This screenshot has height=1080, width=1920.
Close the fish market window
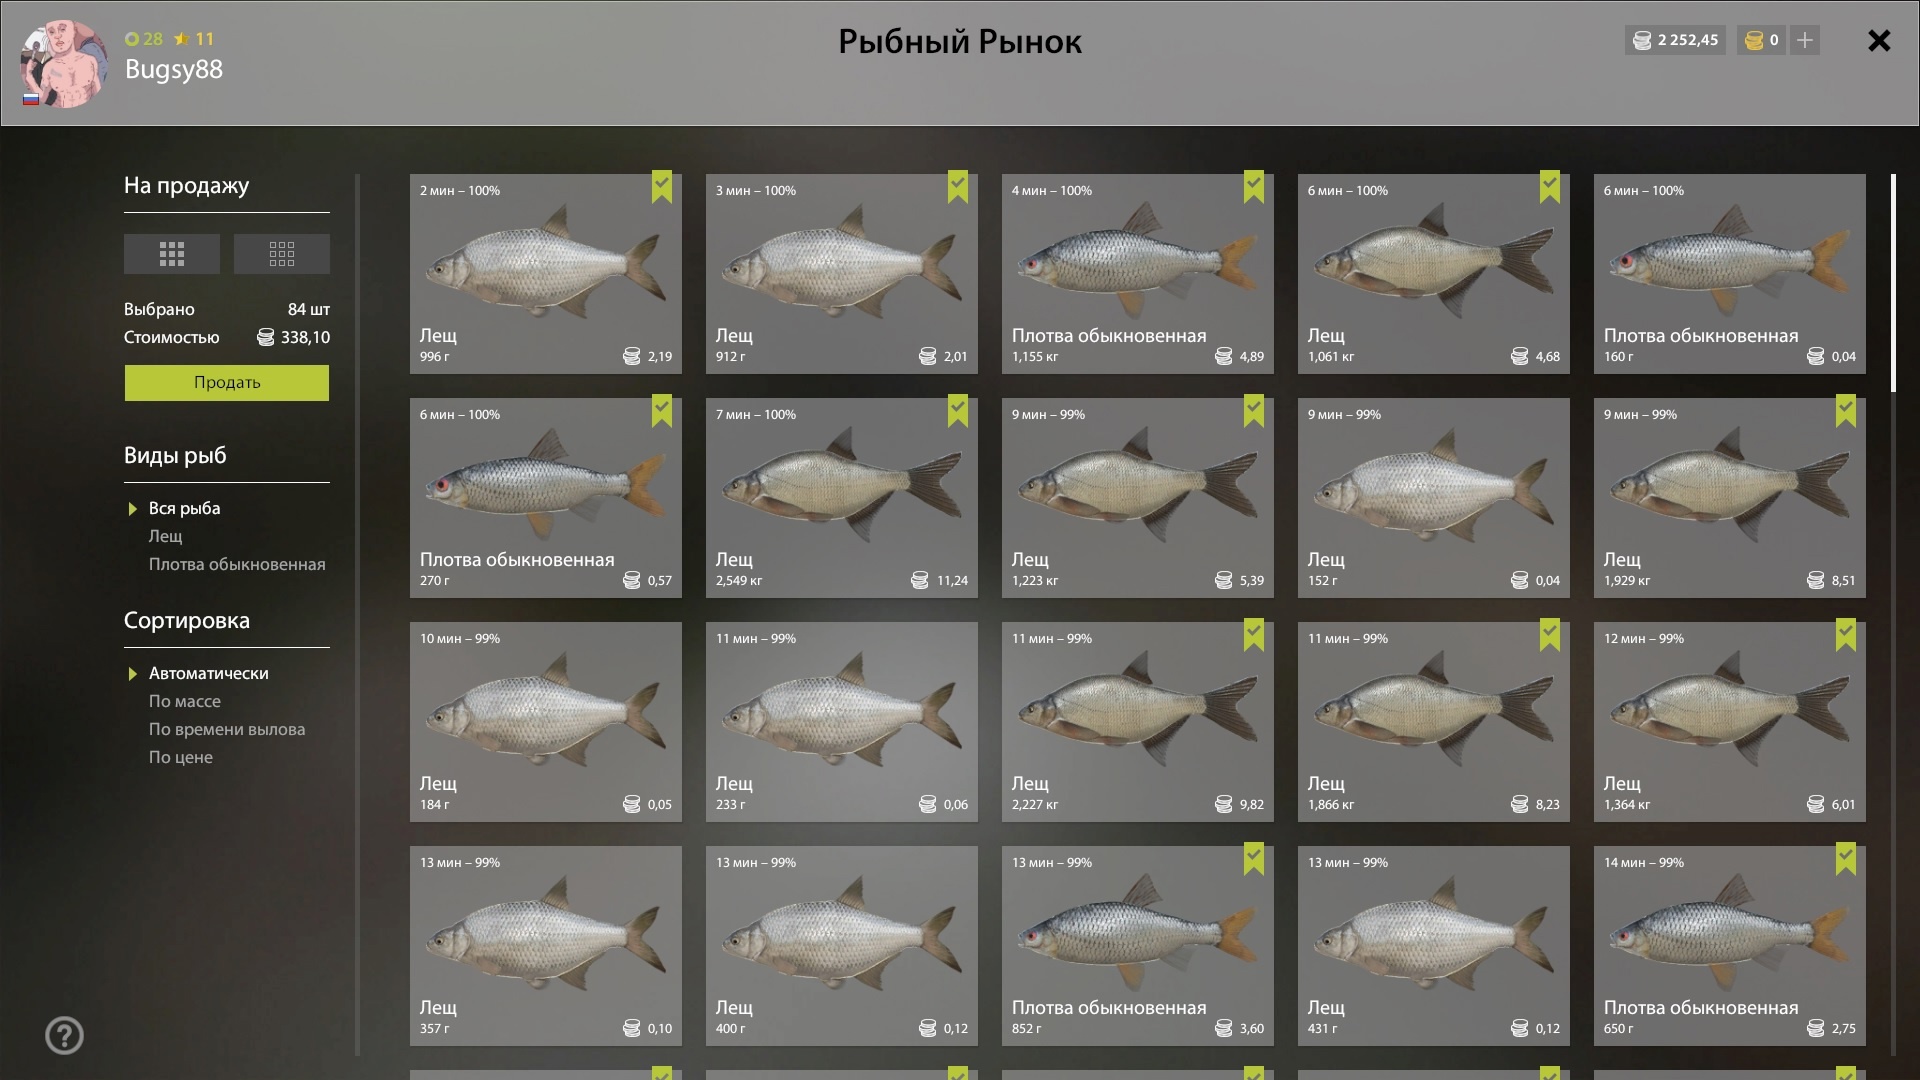[1879, 40]
